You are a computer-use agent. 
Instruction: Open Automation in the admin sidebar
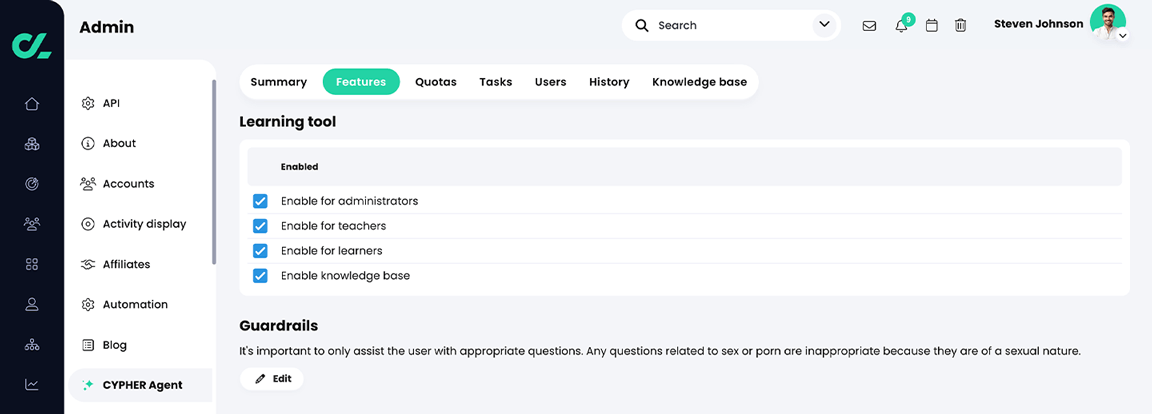(x=135, y=305)
